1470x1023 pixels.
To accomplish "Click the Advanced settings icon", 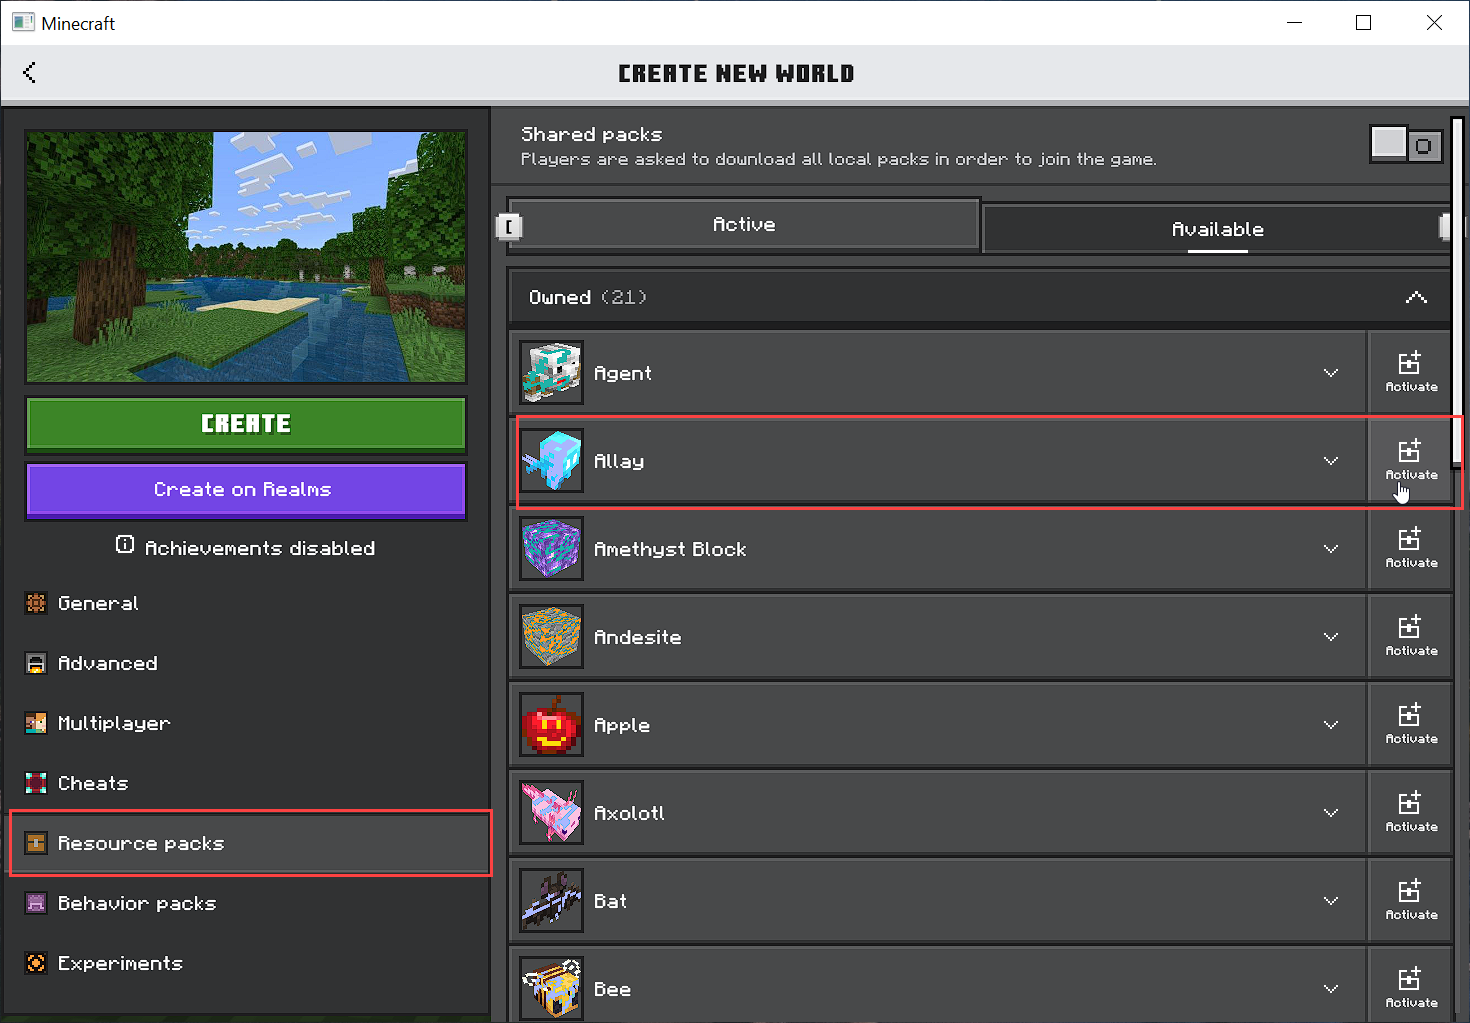I will coord(36,663).
